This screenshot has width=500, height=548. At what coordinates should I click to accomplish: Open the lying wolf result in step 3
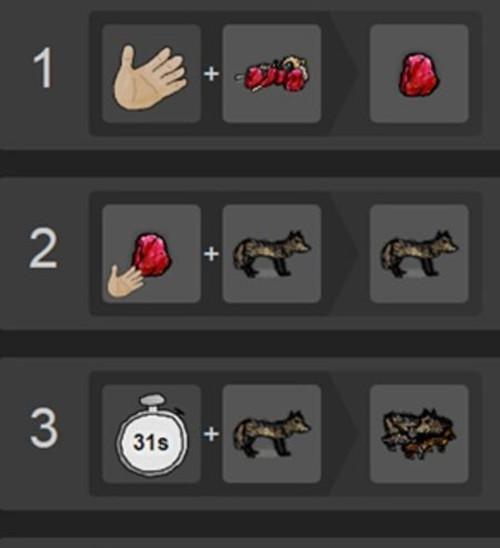point(419,434)
